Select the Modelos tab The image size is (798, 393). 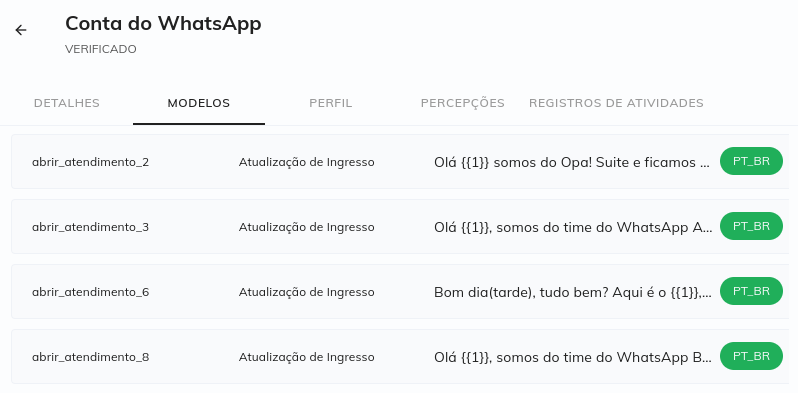tap(199, 103)
